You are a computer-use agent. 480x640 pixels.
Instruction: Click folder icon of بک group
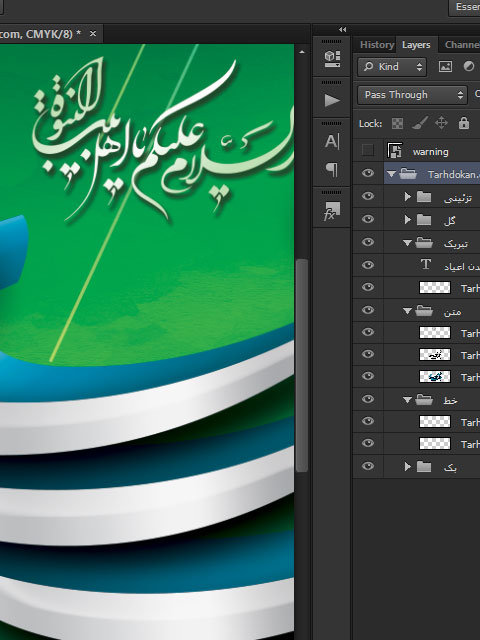pos(424,467)
